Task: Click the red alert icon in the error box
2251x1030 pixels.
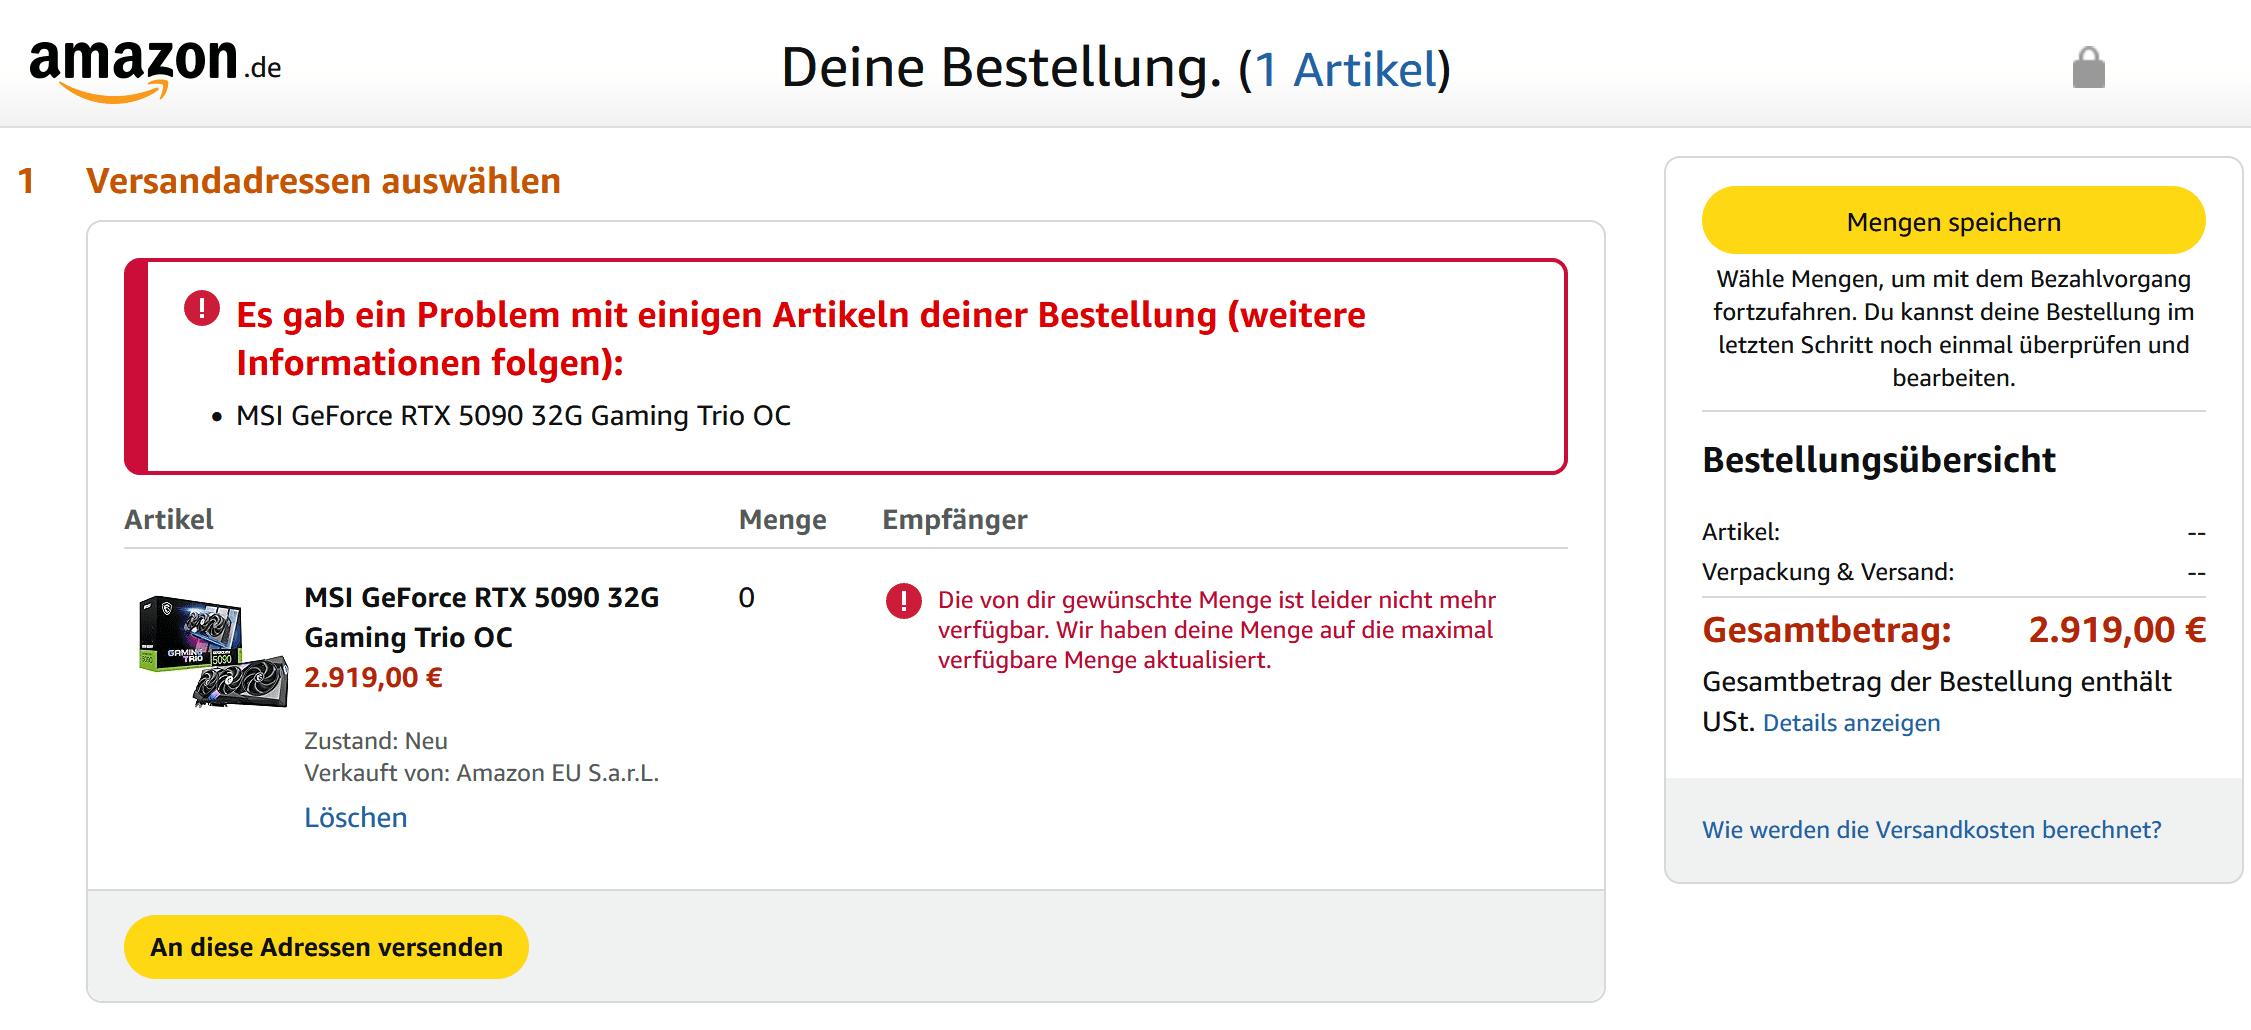Action: [202, 308]
